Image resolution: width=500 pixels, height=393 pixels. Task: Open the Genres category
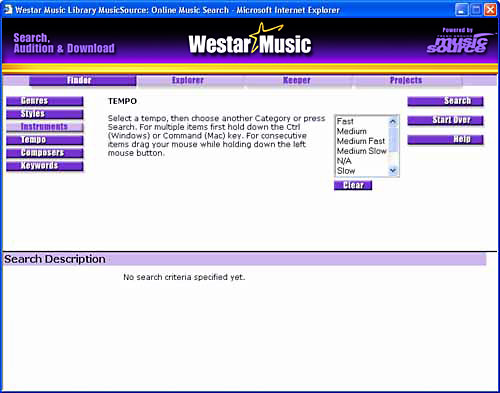[x=45, y=101]
